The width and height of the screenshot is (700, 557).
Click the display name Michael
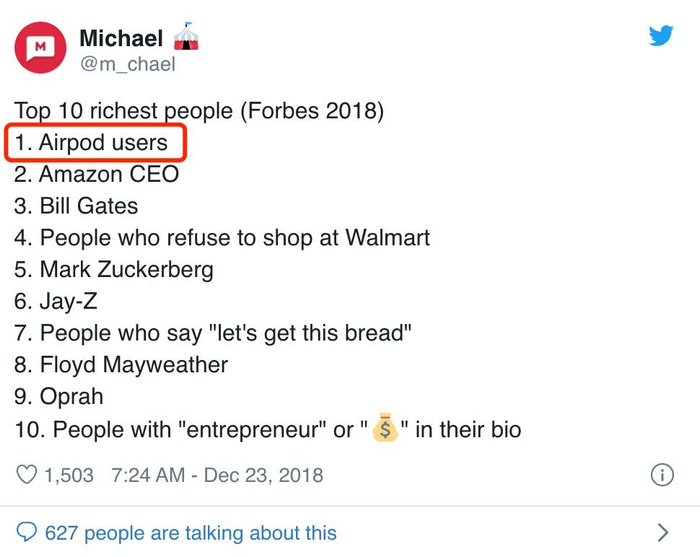coord(121,39)
